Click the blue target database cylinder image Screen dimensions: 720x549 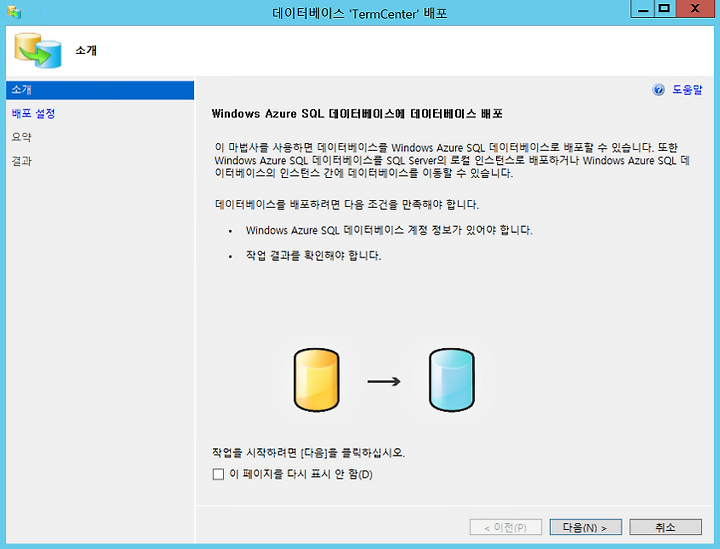click(452, 380)
